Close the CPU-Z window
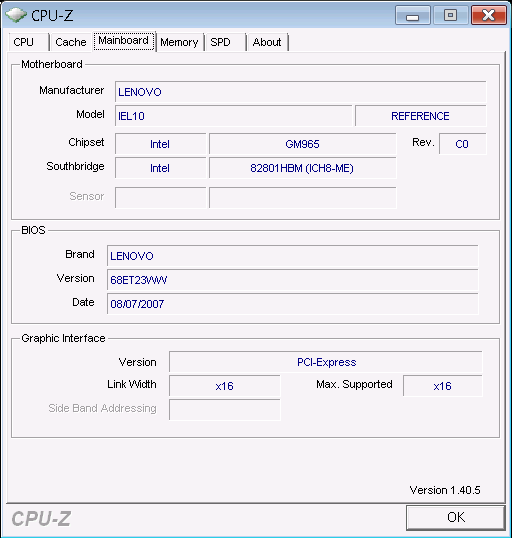The width and height of the screenshot is (512, 538). [489, 15]
